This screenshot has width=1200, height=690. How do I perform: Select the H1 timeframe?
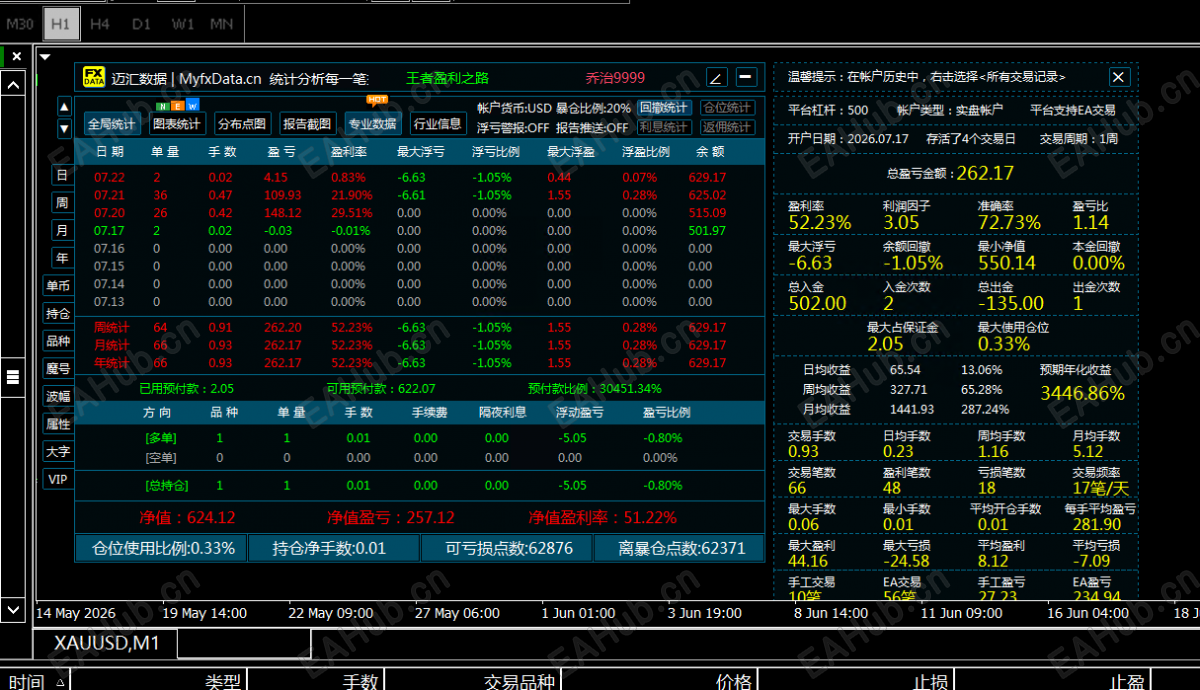61,22
